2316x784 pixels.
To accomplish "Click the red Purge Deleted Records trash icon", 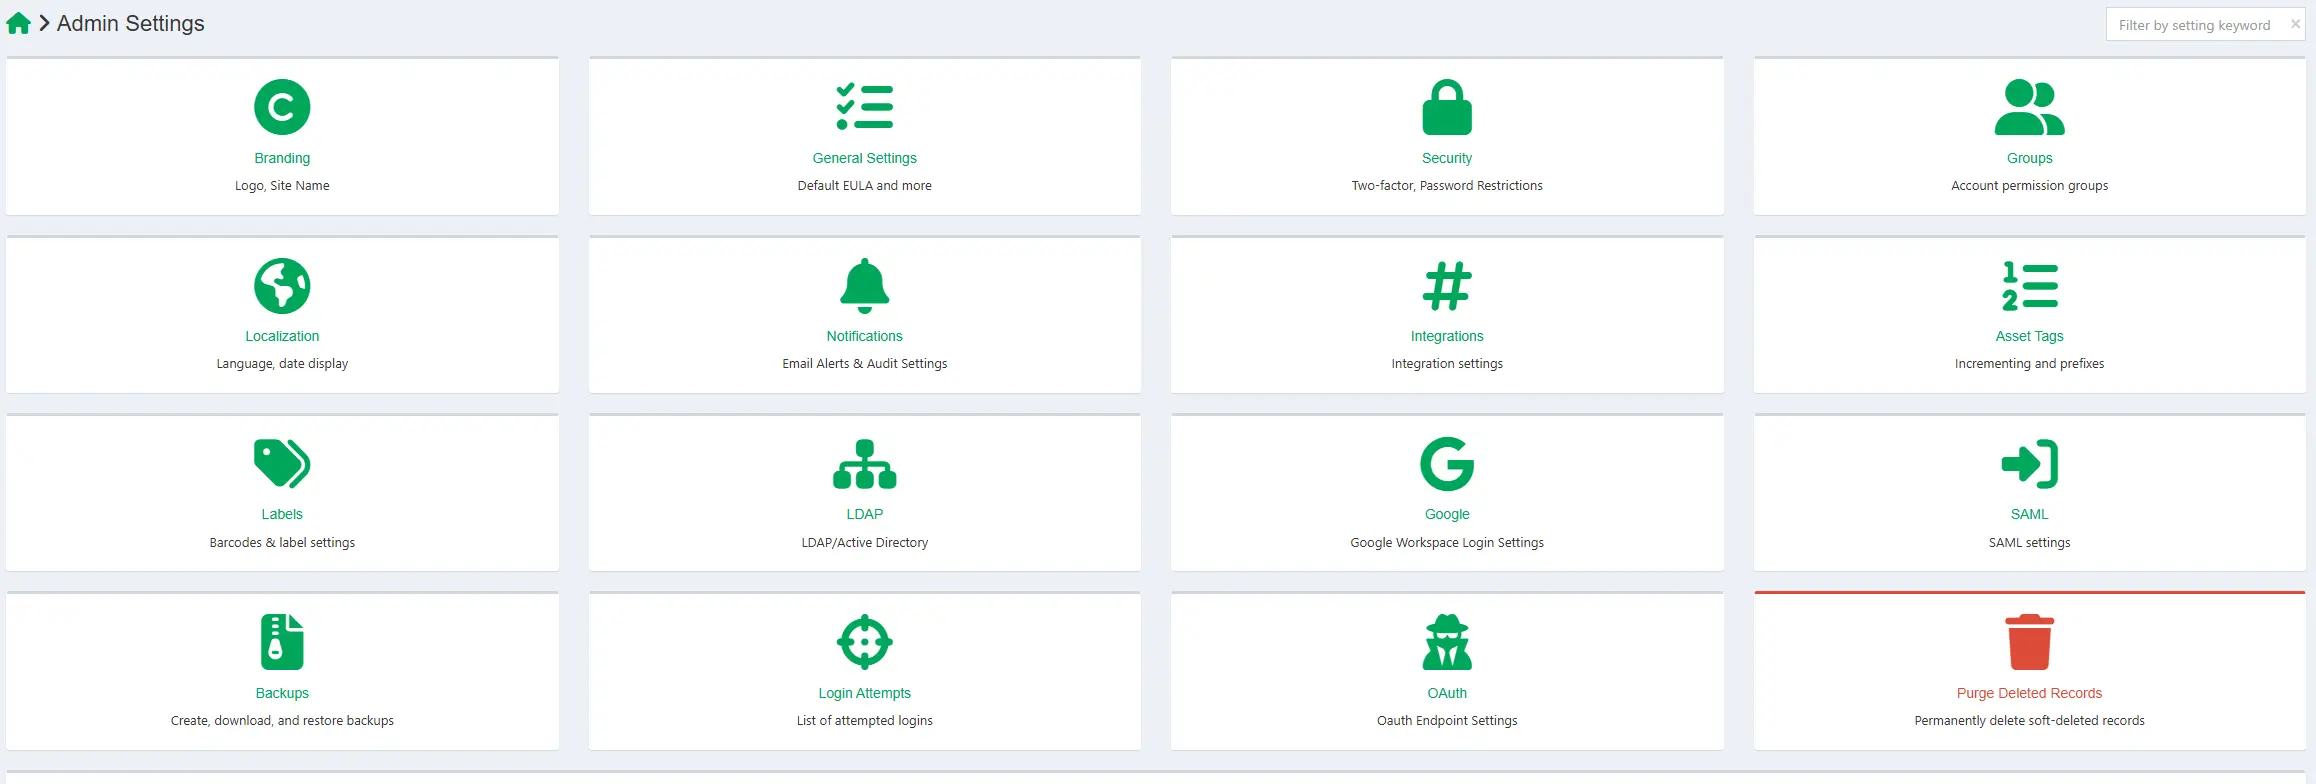I will point(2029,642).
